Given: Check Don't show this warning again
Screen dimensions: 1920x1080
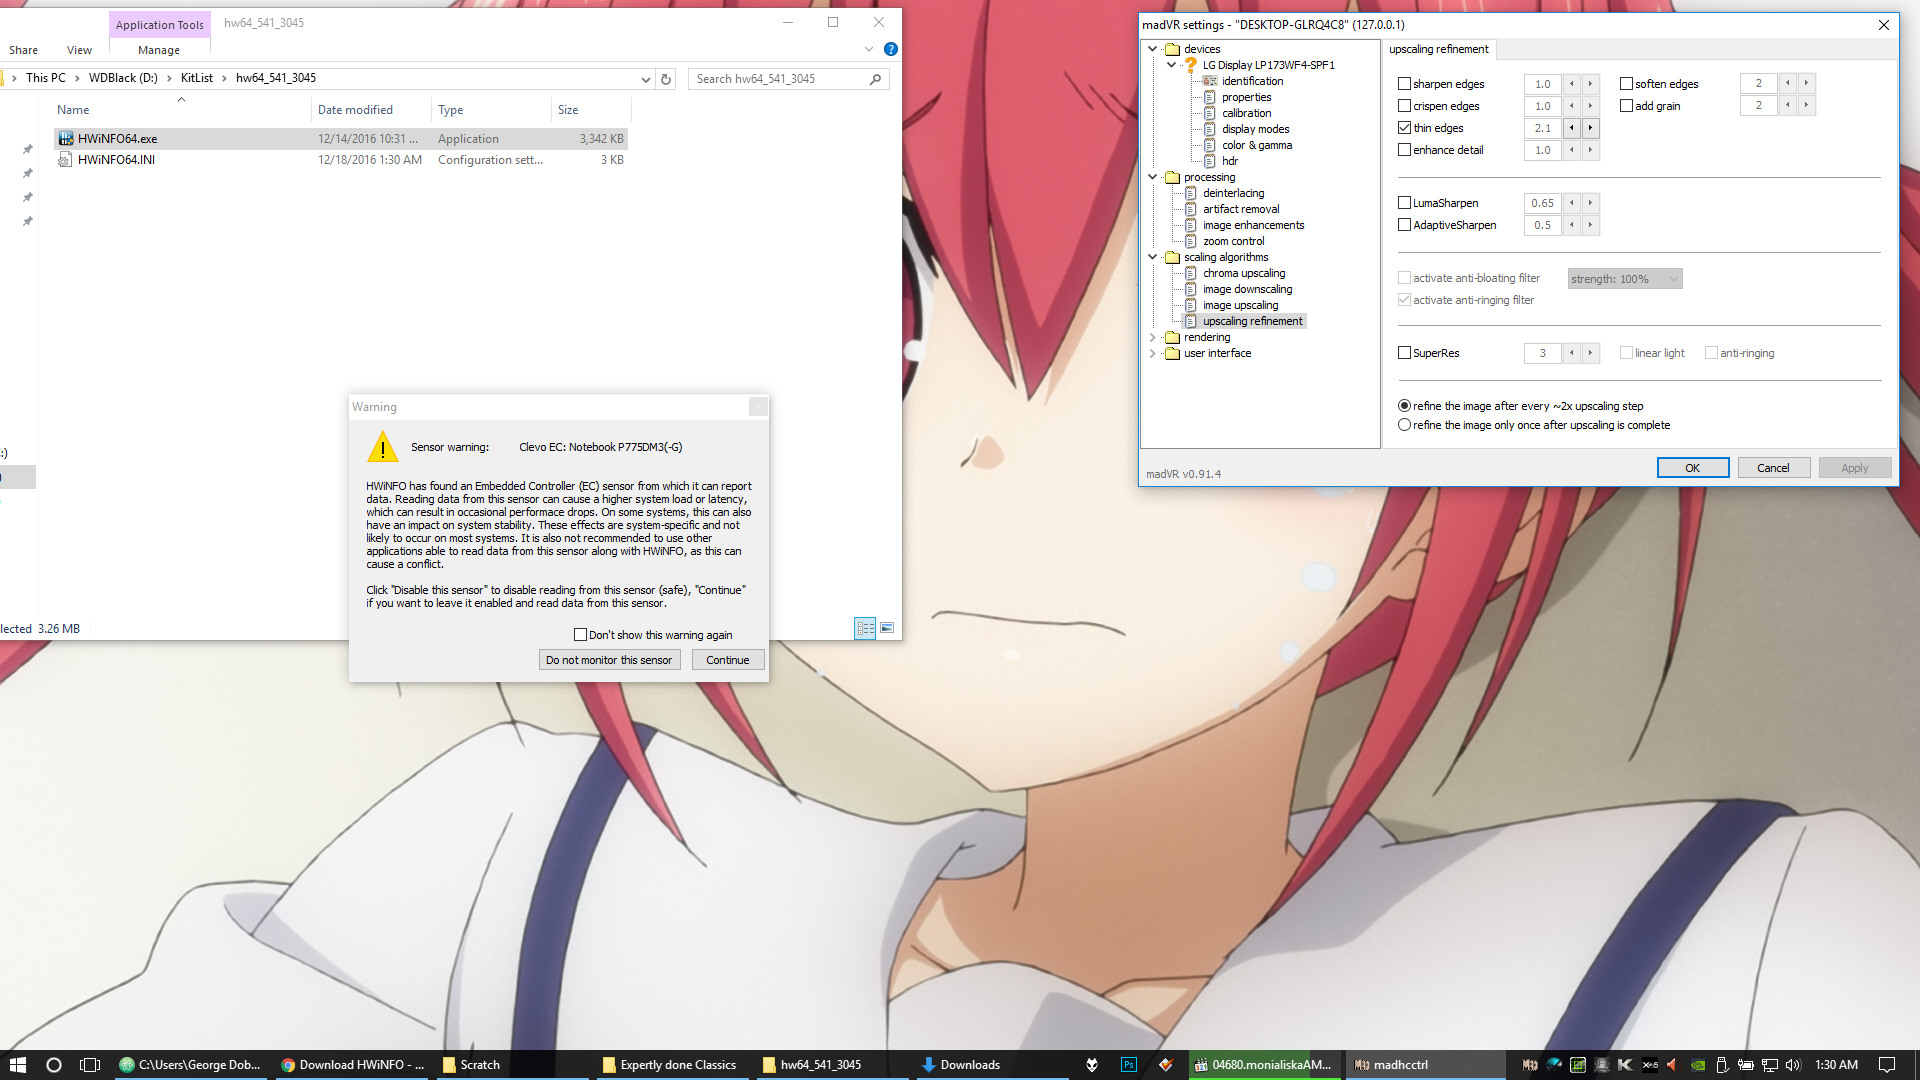Looking at the screenshot, I should click(x=580, y=635).
